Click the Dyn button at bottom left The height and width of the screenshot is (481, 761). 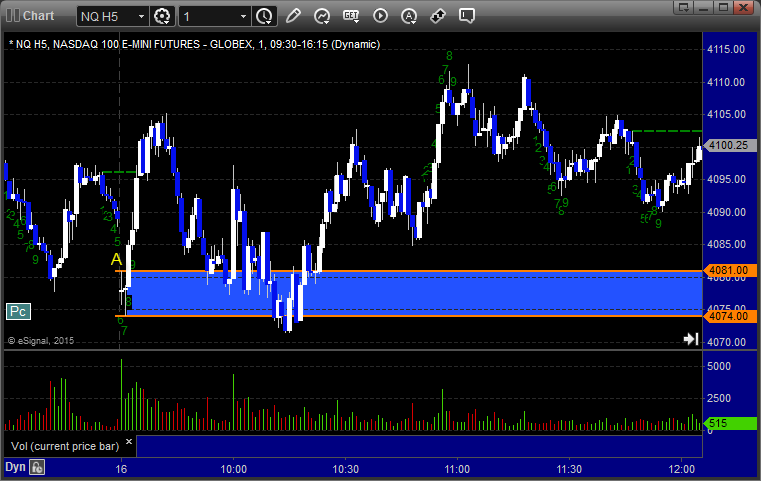14,467
